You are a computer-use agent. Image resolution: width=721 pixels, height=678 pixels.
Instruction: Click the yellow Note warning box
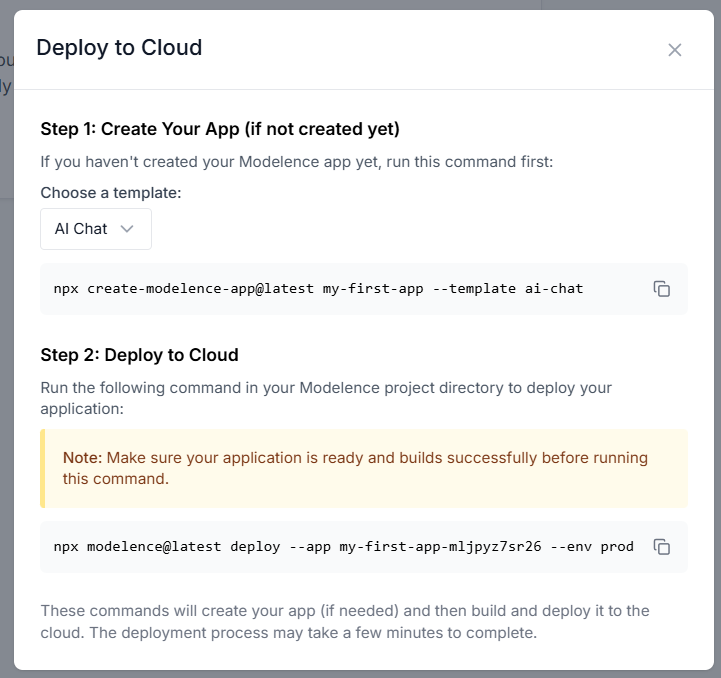364,468
